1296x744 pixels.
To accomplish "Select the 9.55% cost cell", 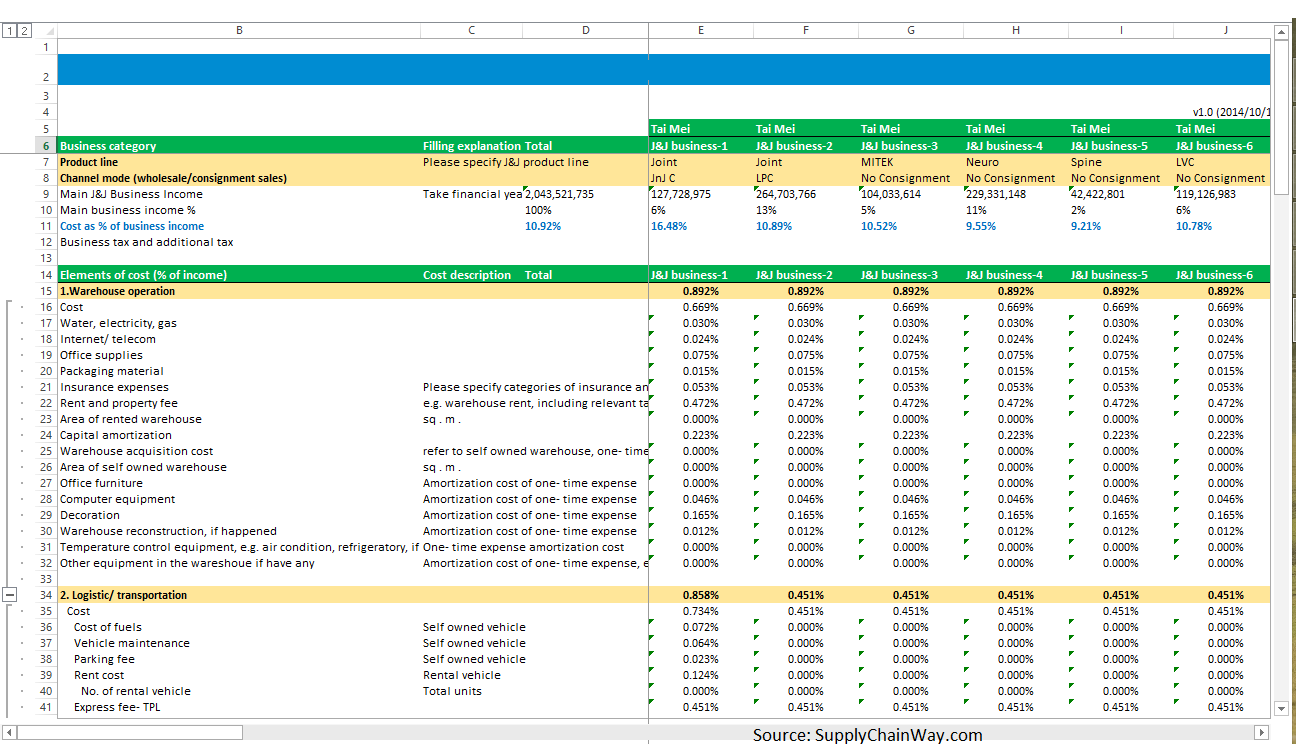I will tap(1016, 226).
